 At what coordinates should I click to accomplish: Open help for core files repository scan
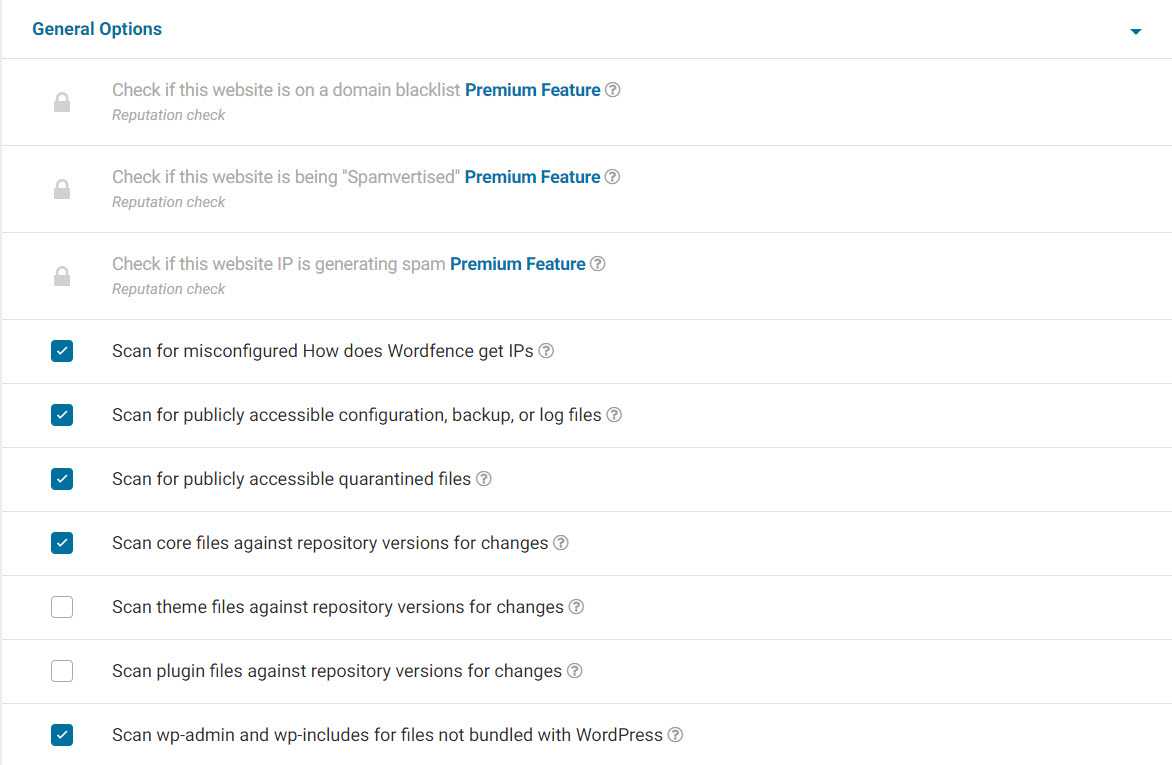coord(561,543)
